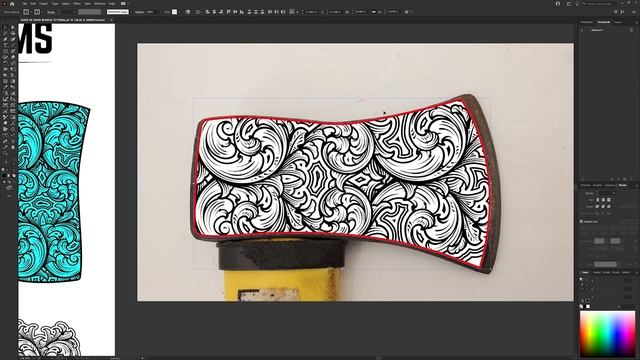Open the Align To dropdown in the control bar
Image resolution: width=640 pixels, height=360 pixels.
click(198, 12)
